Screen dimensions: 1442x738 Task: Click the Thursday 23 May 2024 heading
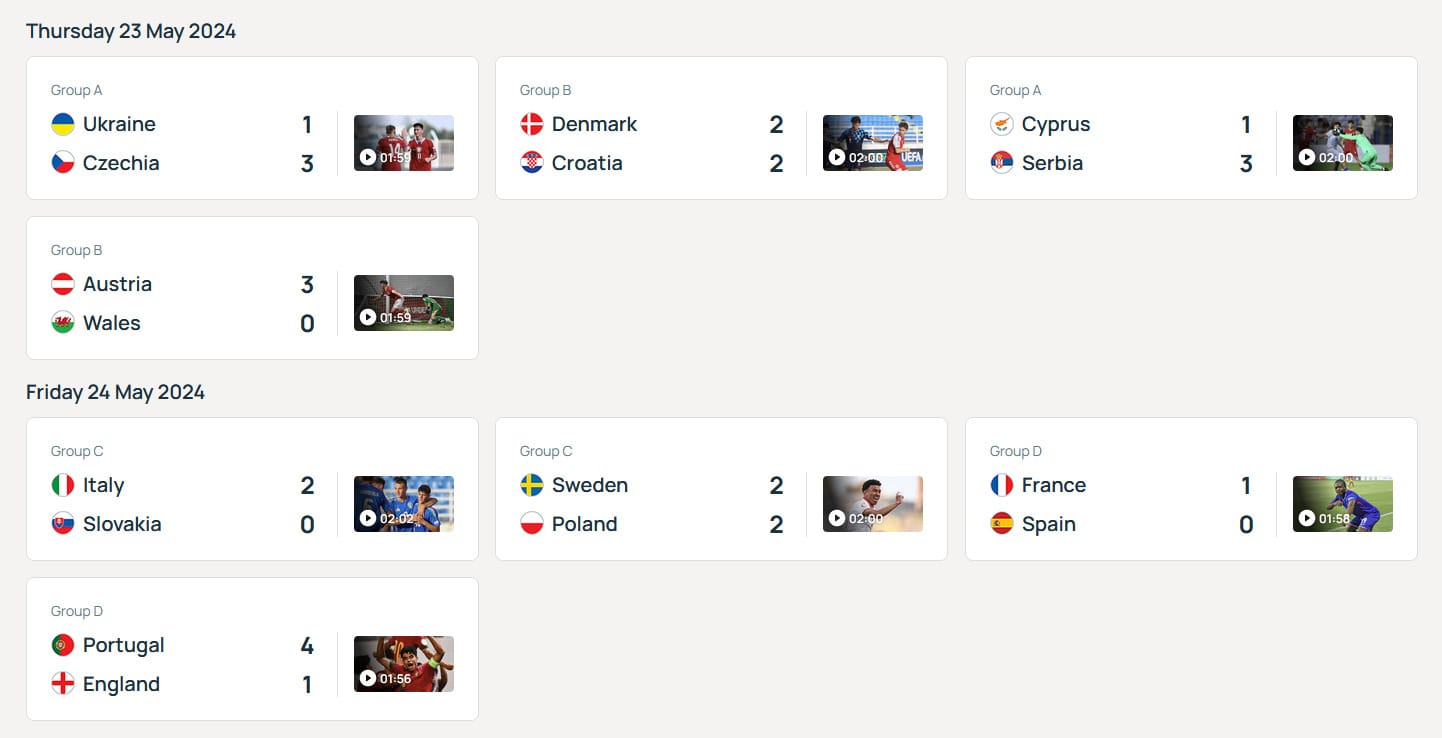(x=131, y=31)
